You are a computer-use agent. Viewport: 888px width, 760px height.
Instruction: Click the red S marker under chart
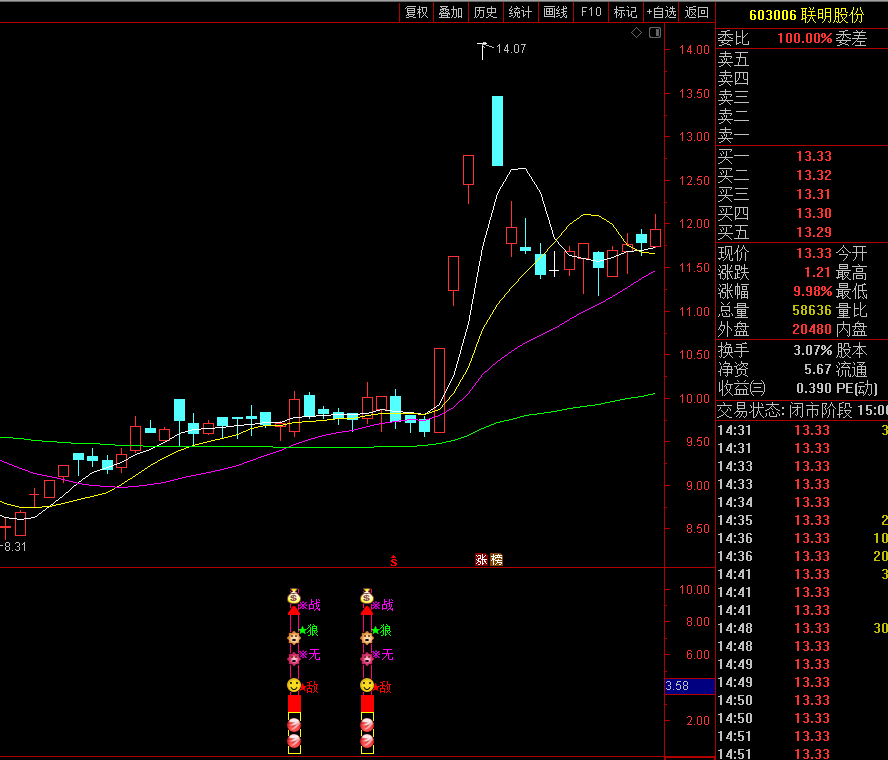coord(394,561)
